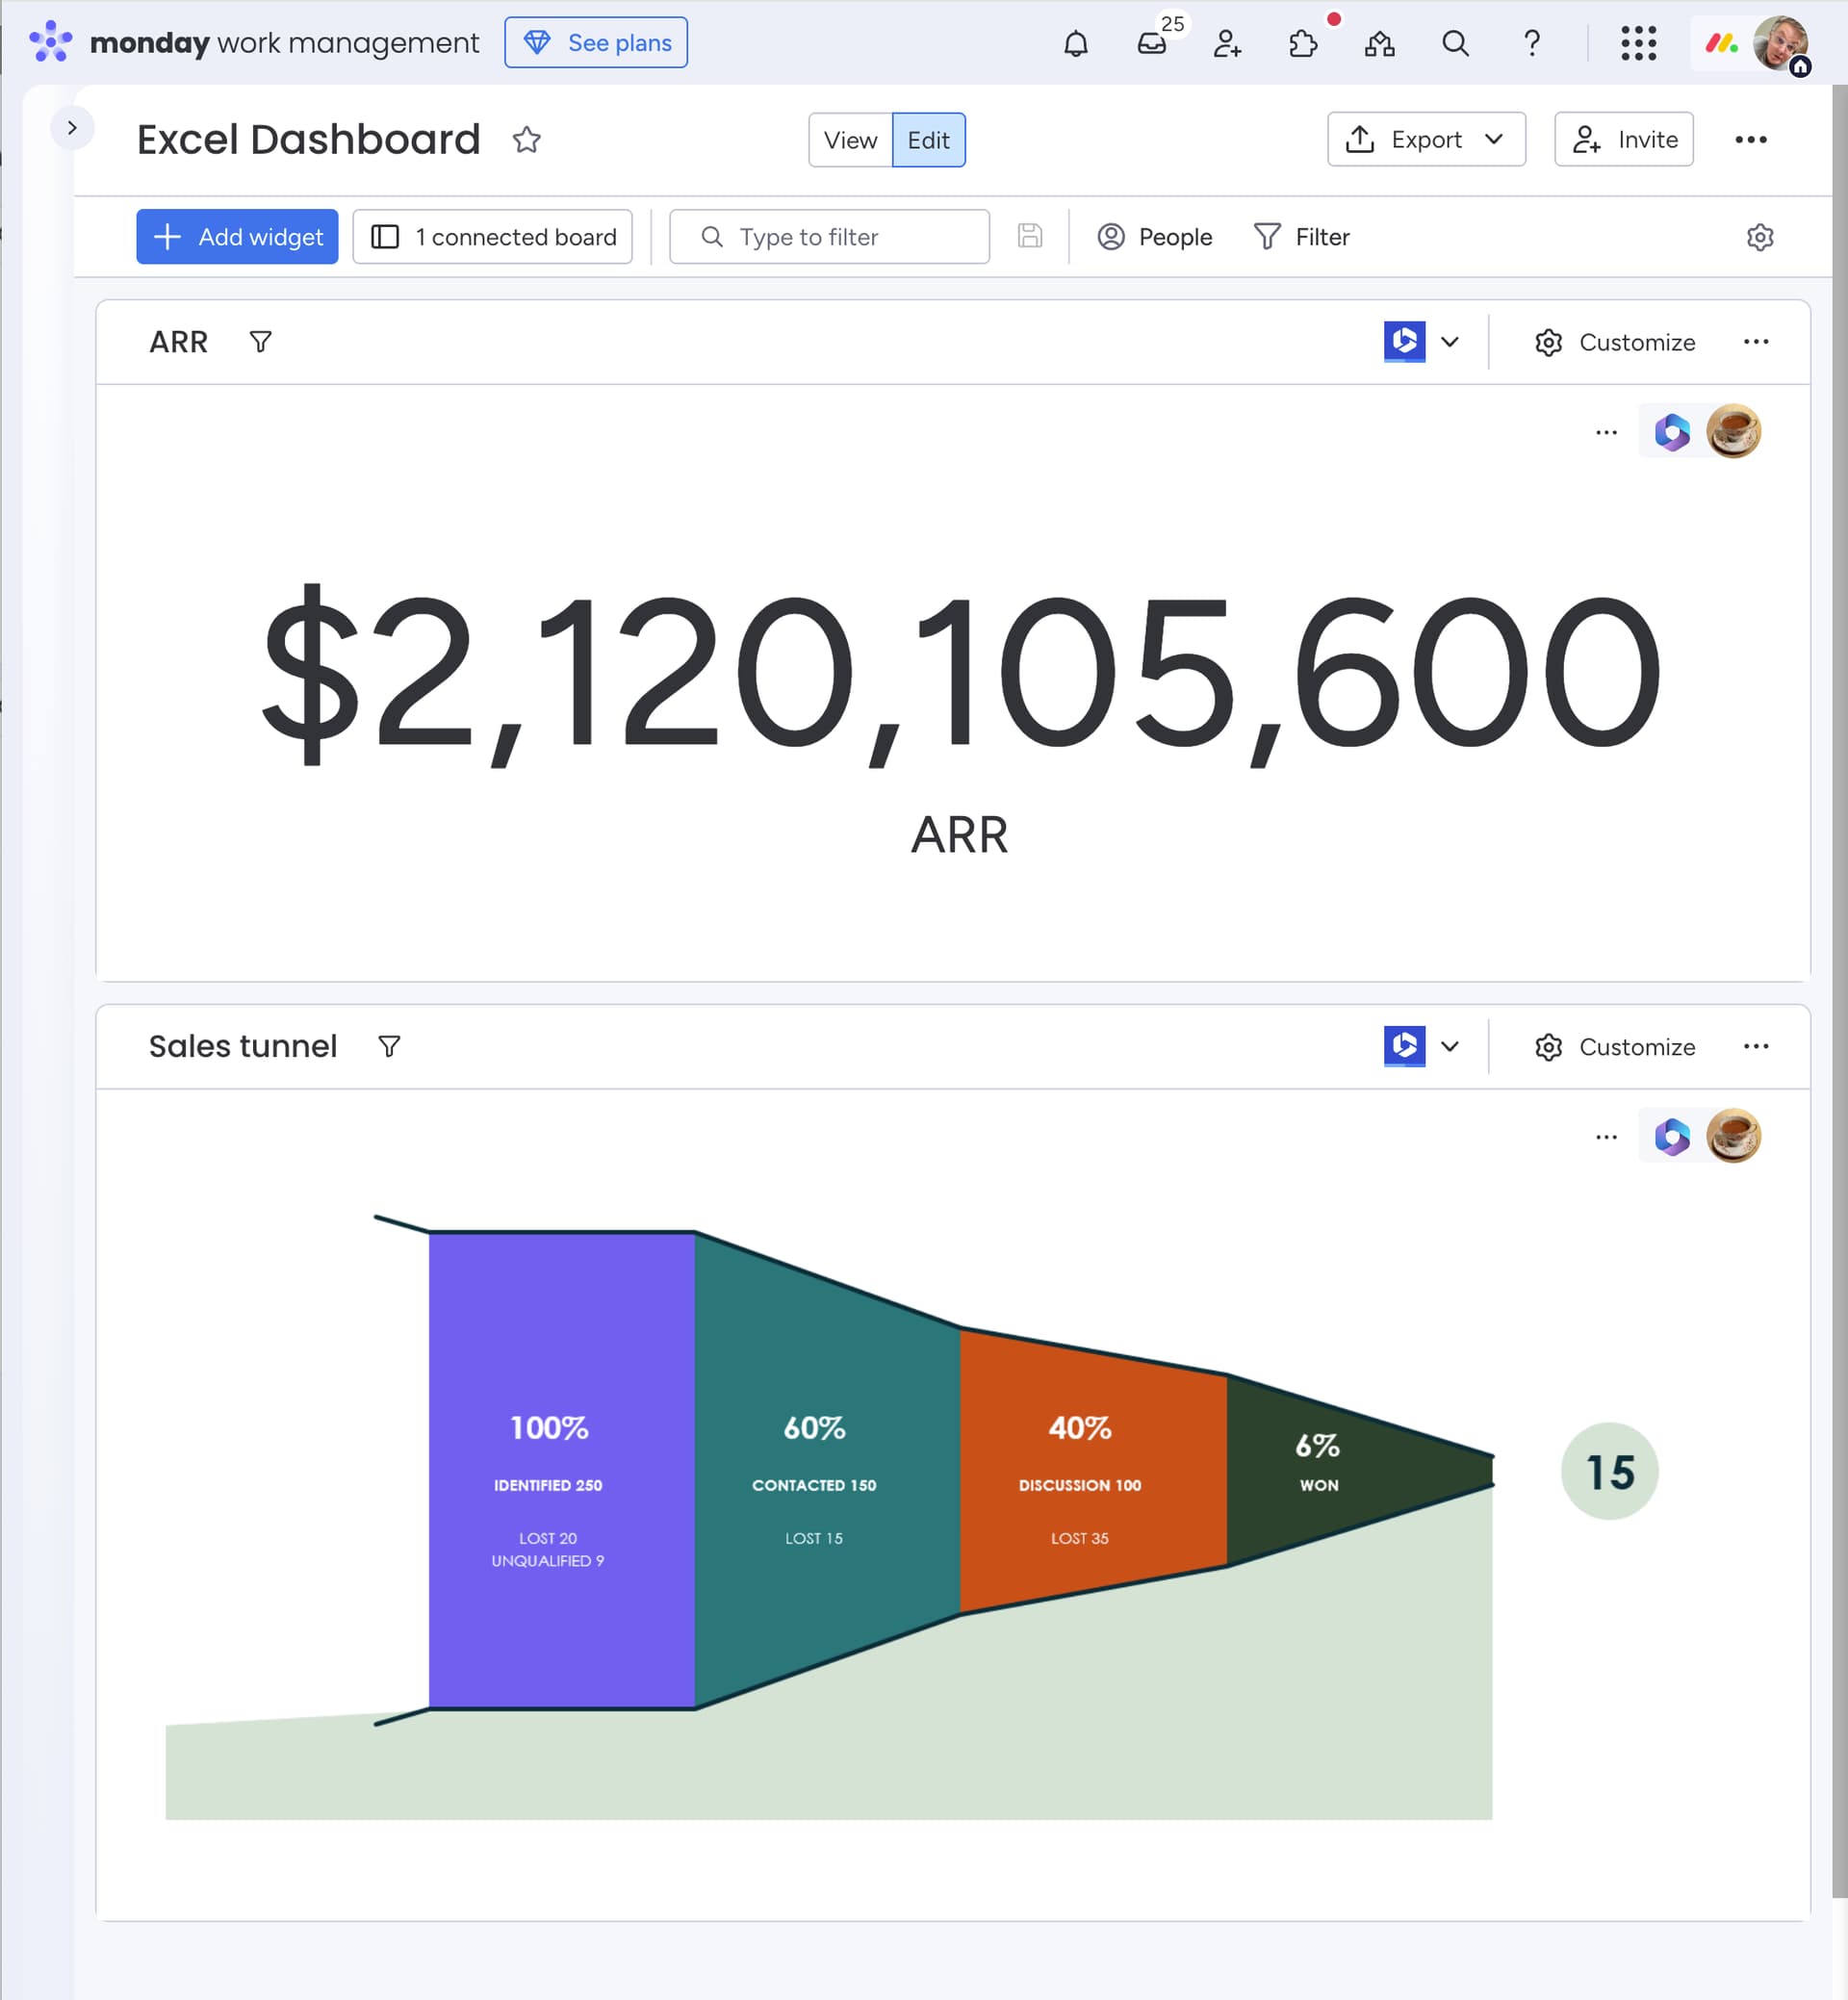
Task: Click the See plans button
Action: click(x=595, y=42)
